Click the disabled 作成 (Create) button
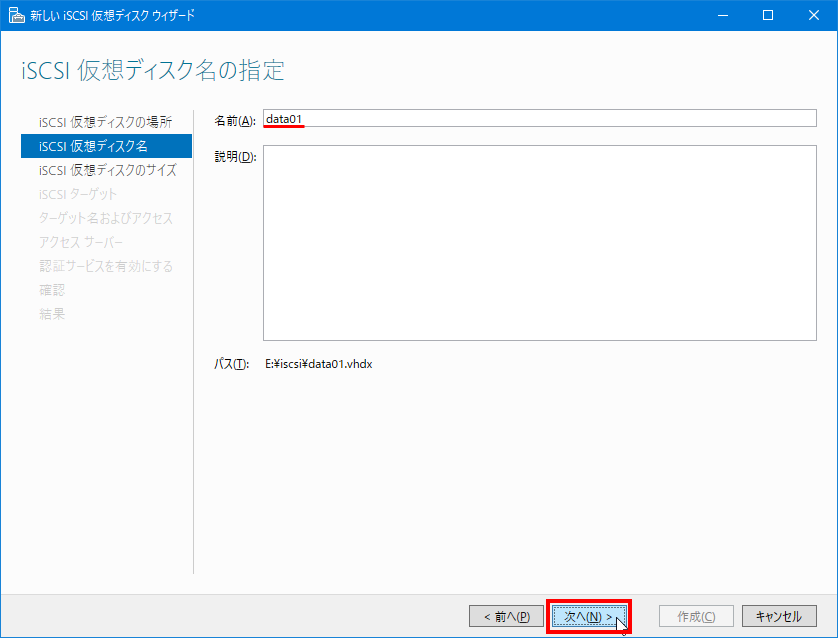The width and height of the screenshot is (838, 638). click(x=696, y=616)
